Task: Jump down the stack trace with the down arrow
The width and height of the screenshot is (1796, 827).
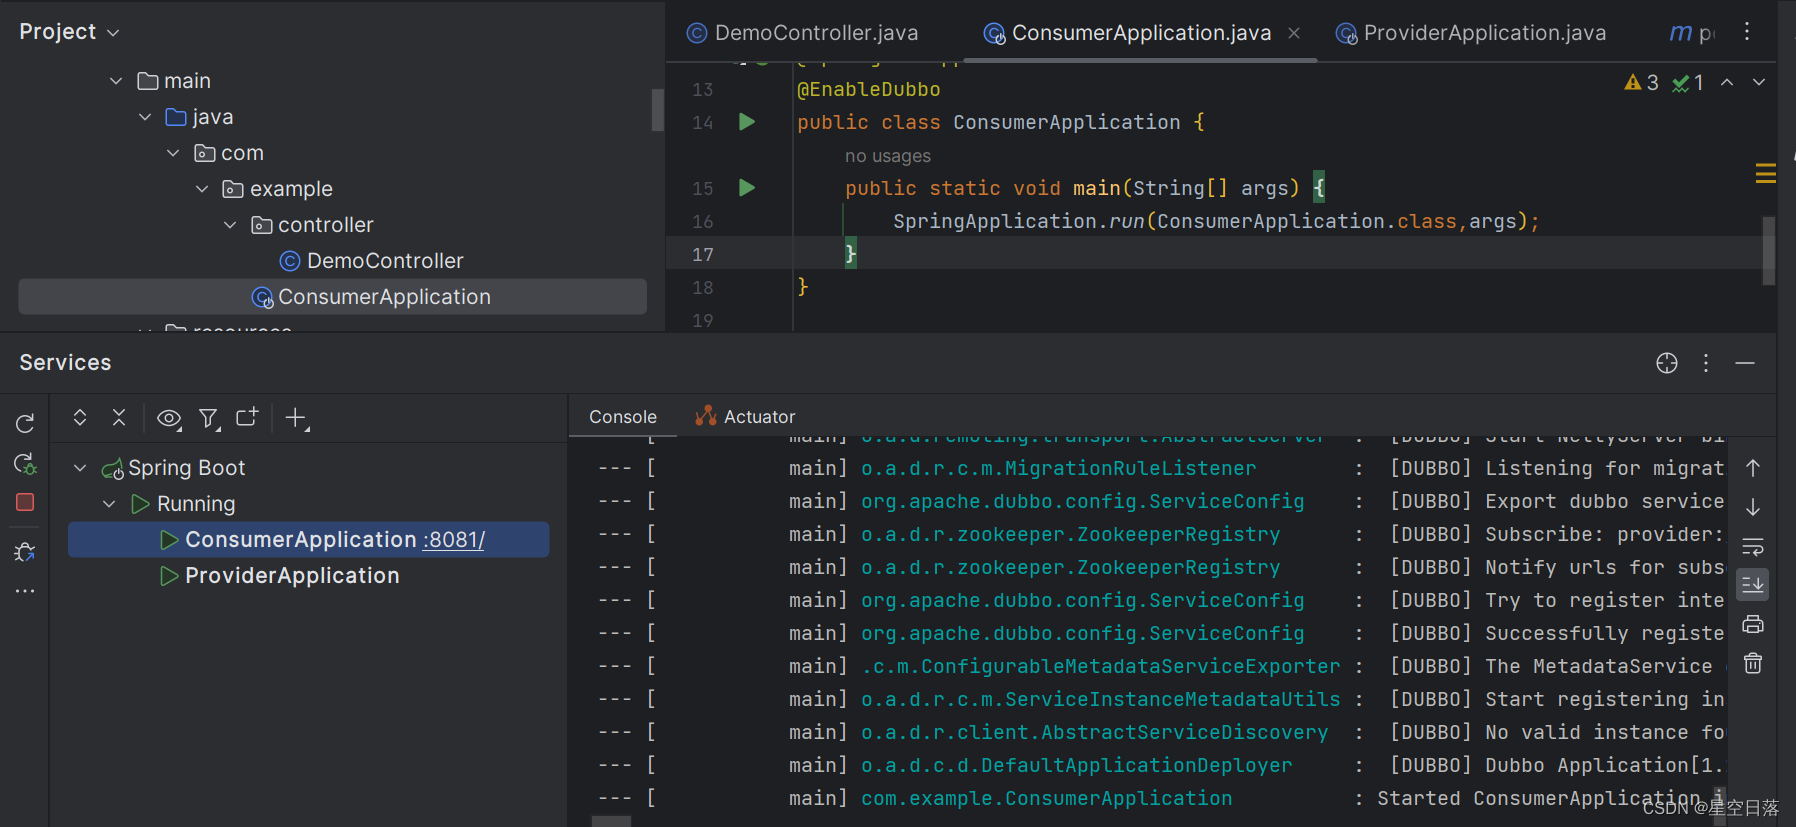Action: tap(1753, 507)
